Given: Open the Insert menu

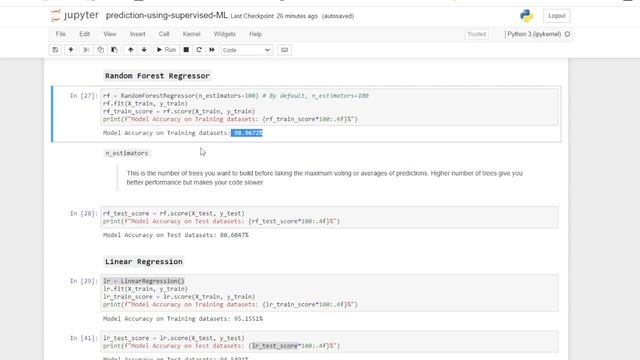Looking at the screenshot, I should tap(138, 34).
